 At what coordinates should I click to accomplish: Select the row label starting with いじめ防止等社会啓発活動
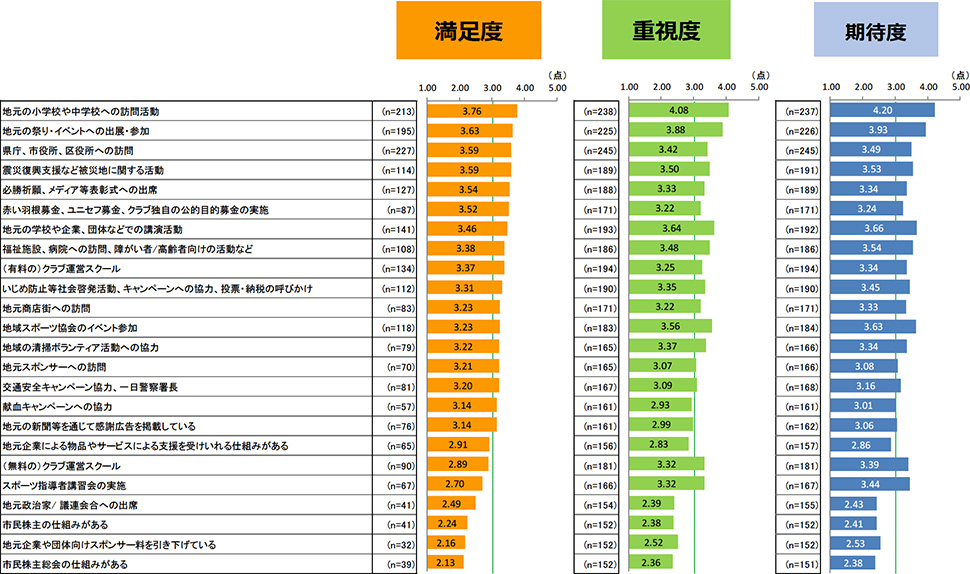coord(158,289)
